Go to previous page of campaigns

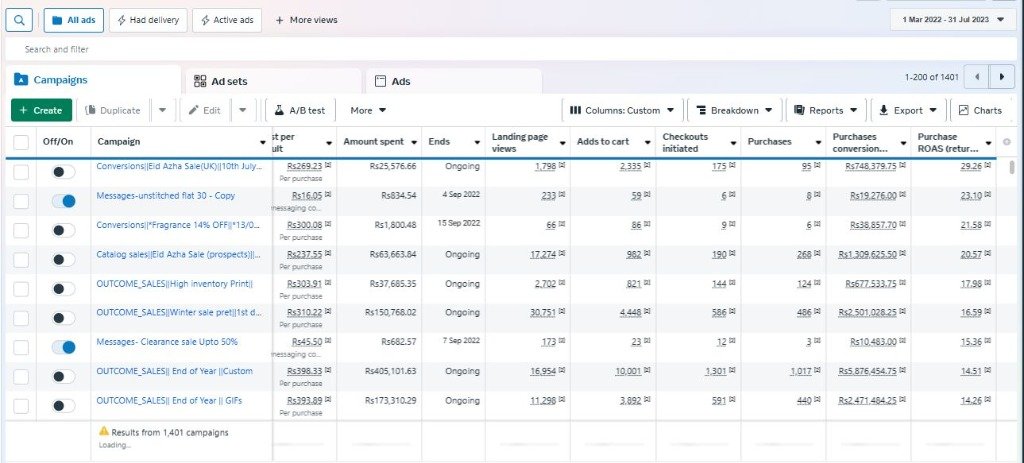(x=977, y=77)
